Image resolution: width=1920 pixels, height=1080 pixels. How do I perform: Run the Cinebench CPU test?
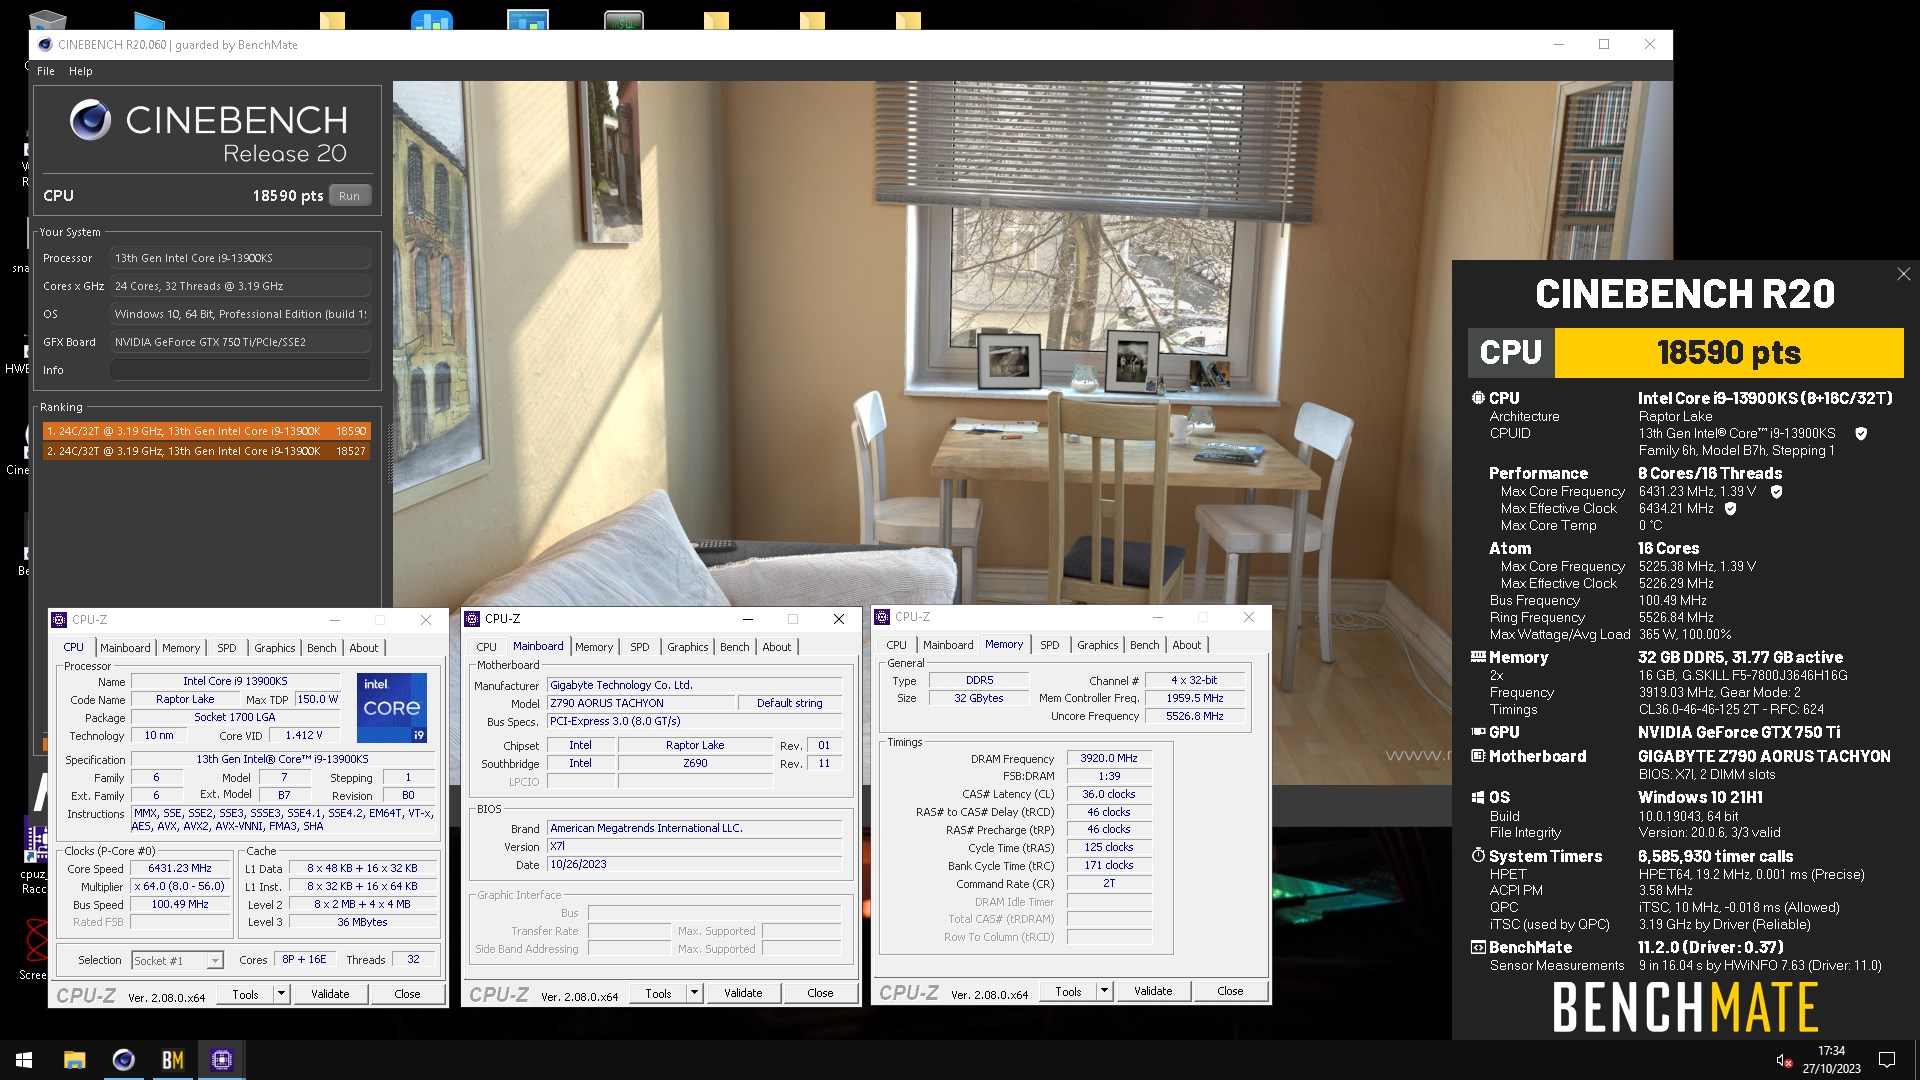pos(349,196)
